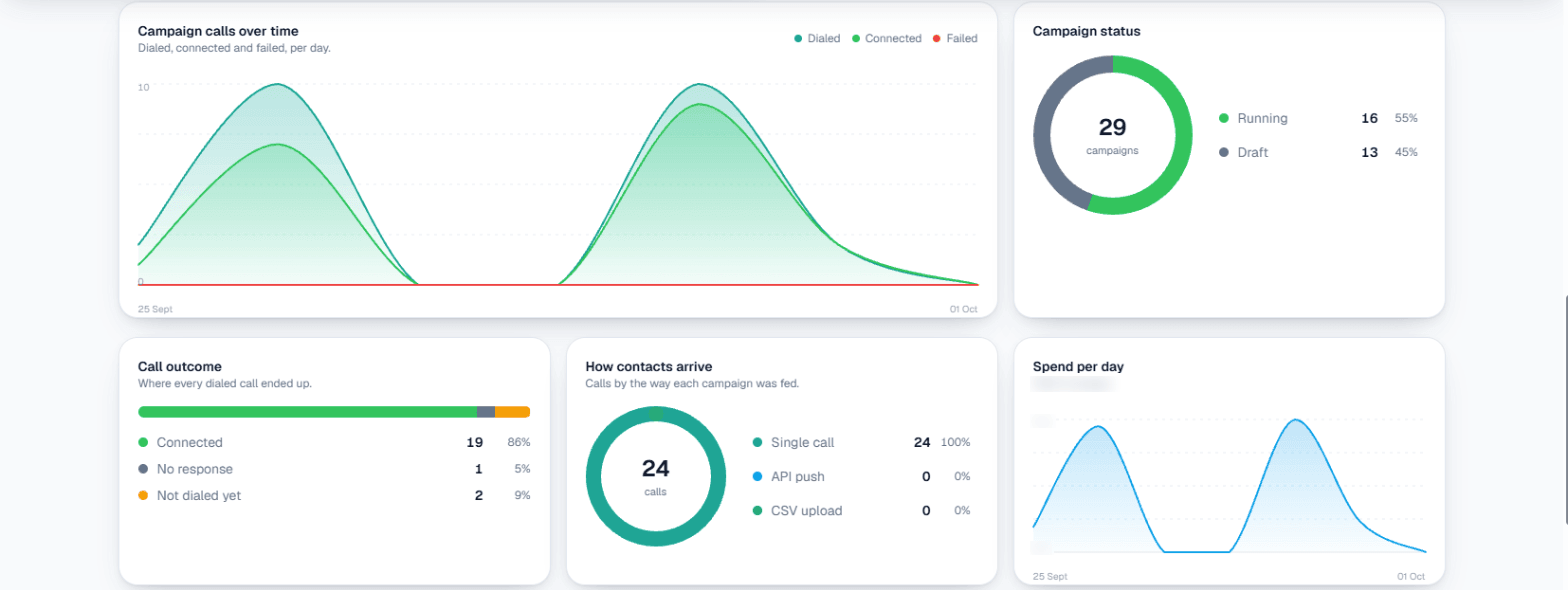The width and height of the screenshot is (1568, 590).
Task: Select the Running row in Campaign status
Action: click(1318, 118)
